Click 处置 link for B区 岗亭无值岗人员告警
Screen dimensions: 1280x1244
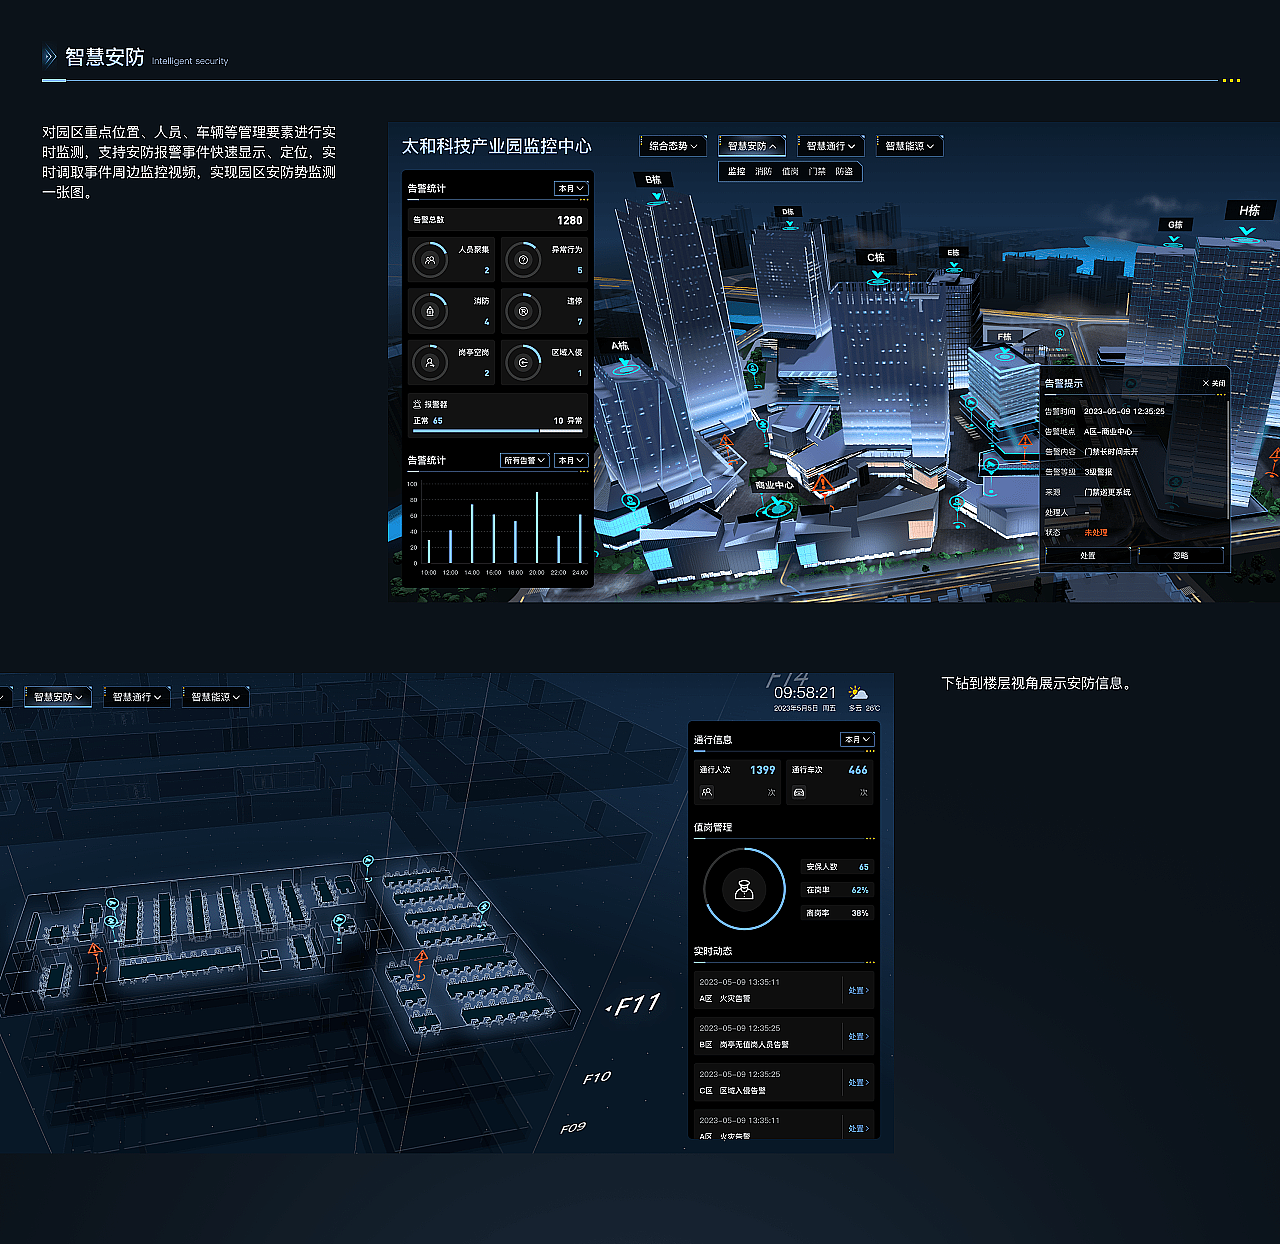tap(859, 1036)
